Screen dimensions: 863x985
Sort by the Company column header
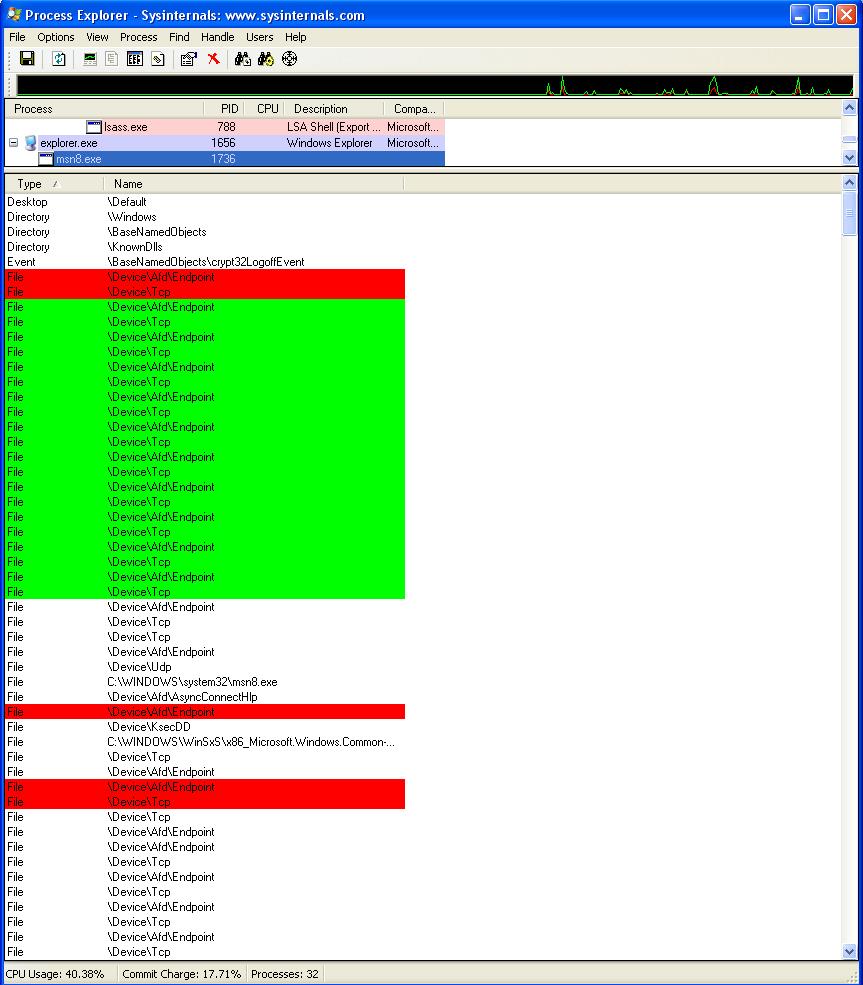415,109
